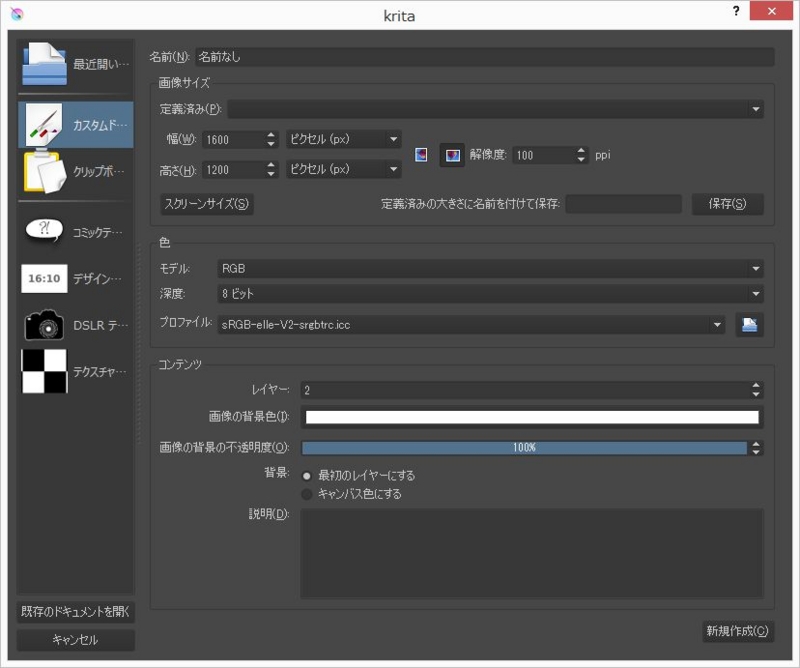Choose the クリップボード creation icon
The width and height of the screenshot is (800, 668).
coord(44,171)
